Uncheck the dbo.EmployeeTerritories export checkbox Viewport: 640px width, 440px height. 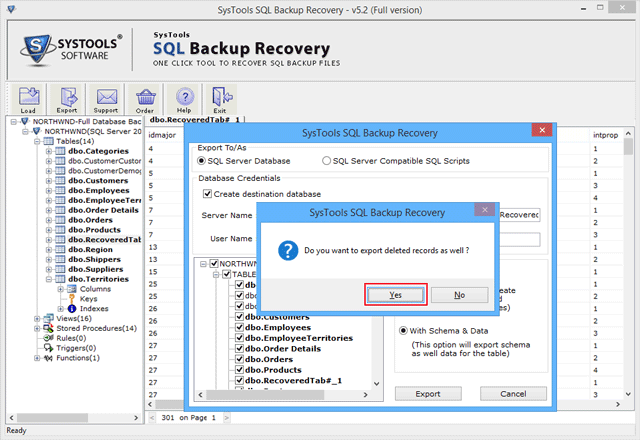[x=240, y=338]
